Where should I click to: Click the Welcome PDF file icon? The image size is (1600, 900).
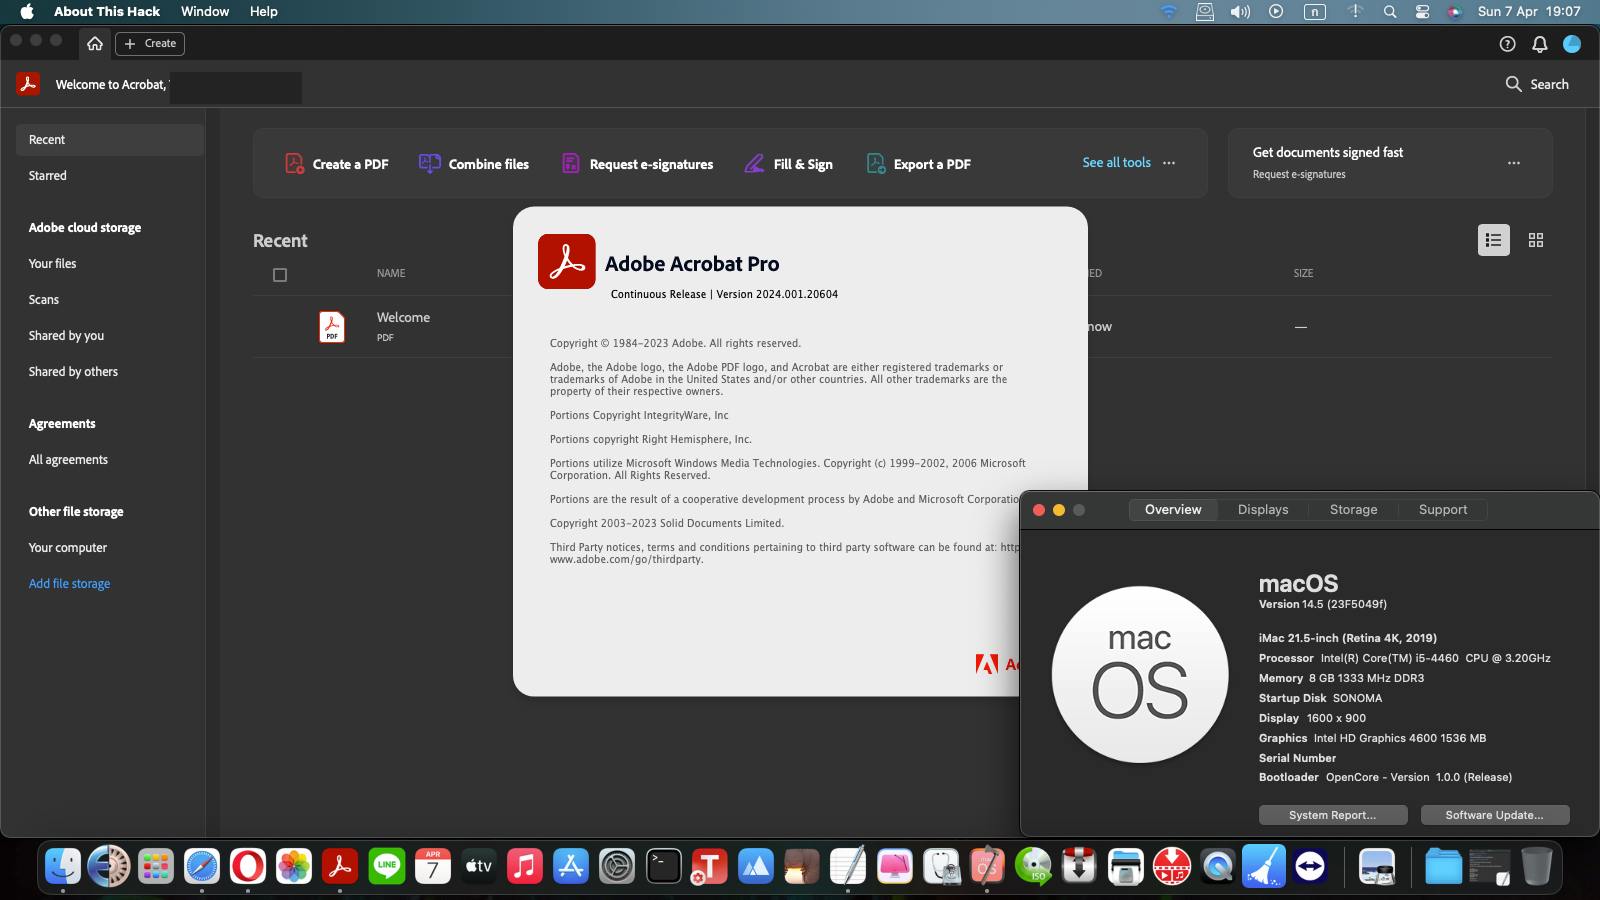[x=332, y=327]
